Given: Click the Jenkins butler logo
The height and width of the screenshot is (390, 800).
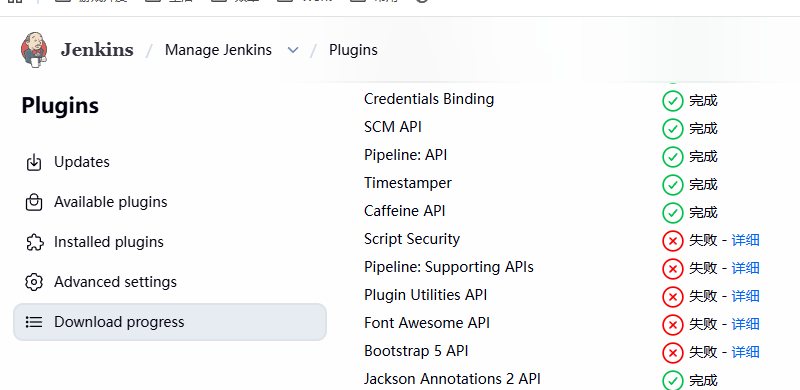Looking at the screenshot, I should pos(34,50).
